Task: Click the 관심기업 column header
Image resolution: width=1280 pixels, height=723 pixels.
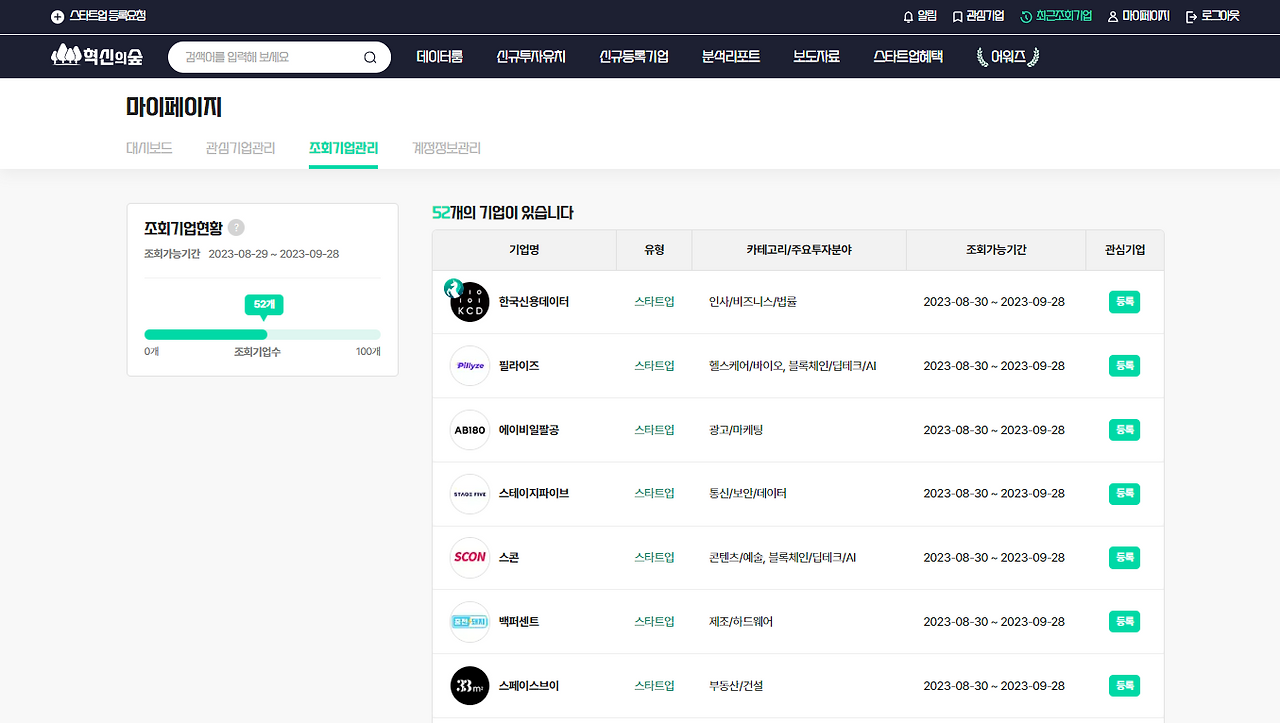Action: tap(1125, 250)
